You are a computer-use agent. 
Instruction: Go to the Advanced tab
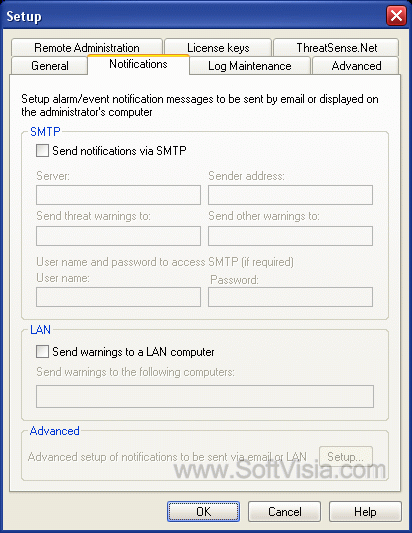pos(356,66)
